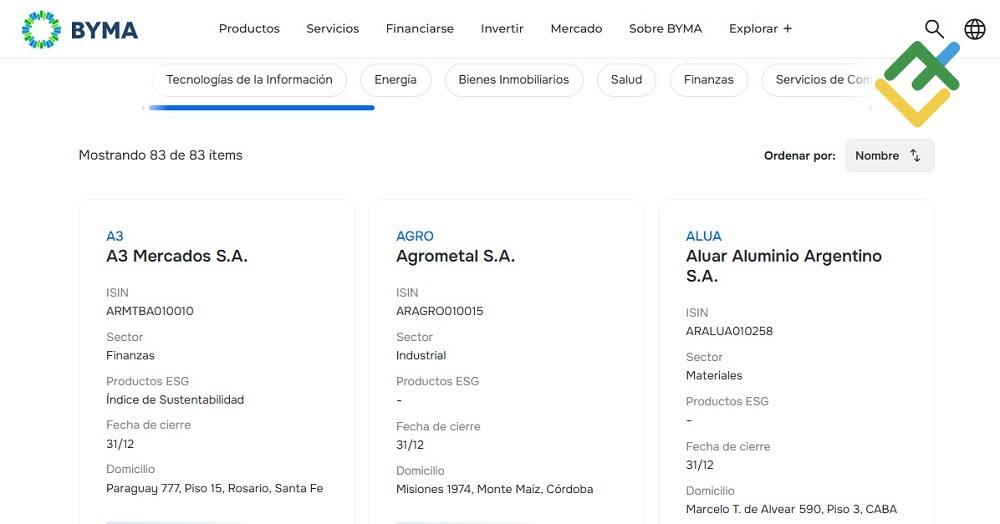
Task: Open the Productos menu
Action: (x=249, y=29)
